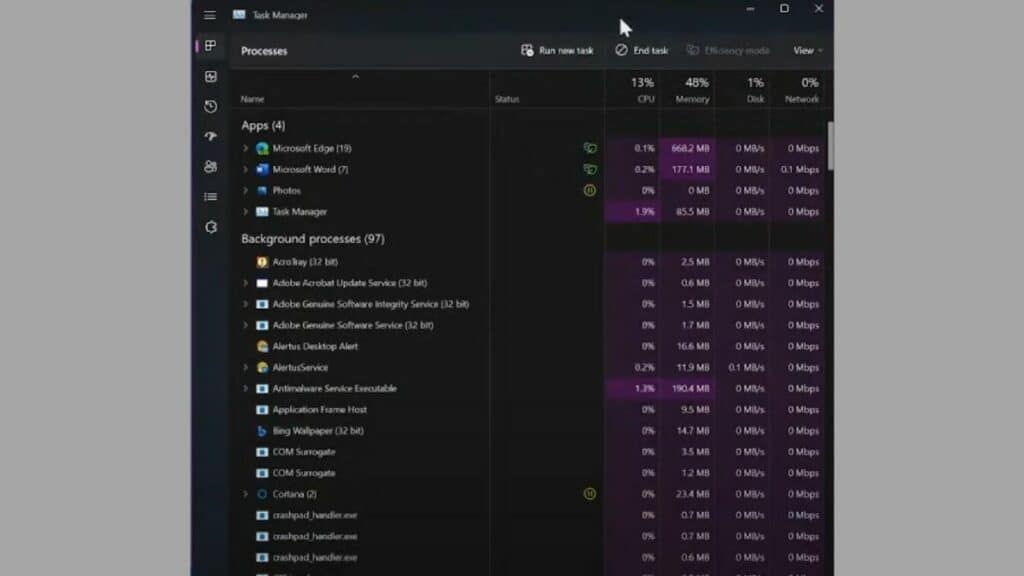Expand the Microsoft Word process group
The height and width of the screenshot is (576, 1024).
247,169
